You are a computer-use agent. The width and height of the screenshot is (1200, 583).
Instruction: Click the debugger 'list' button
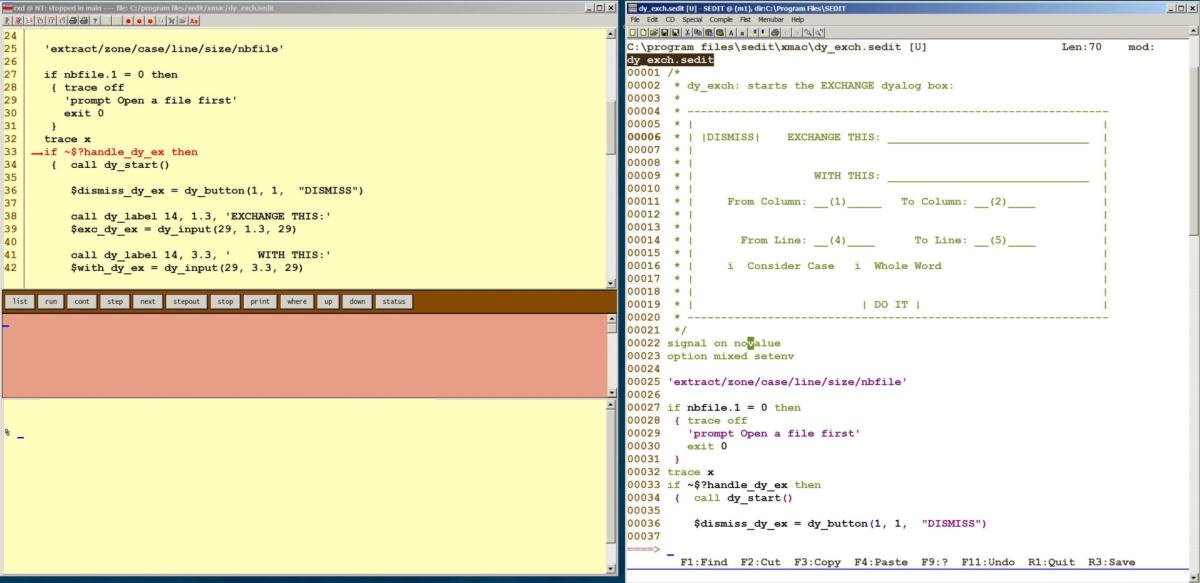coord(20,301)
